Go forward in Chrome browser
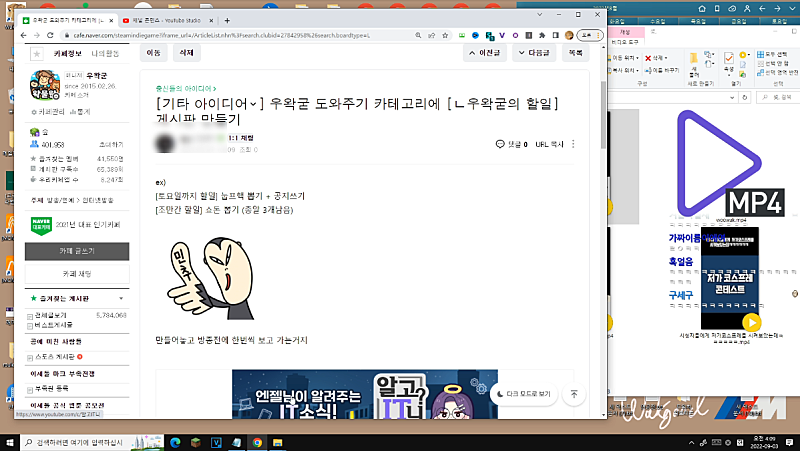This screenshot has height=451, width=800. tap(37, 35)
